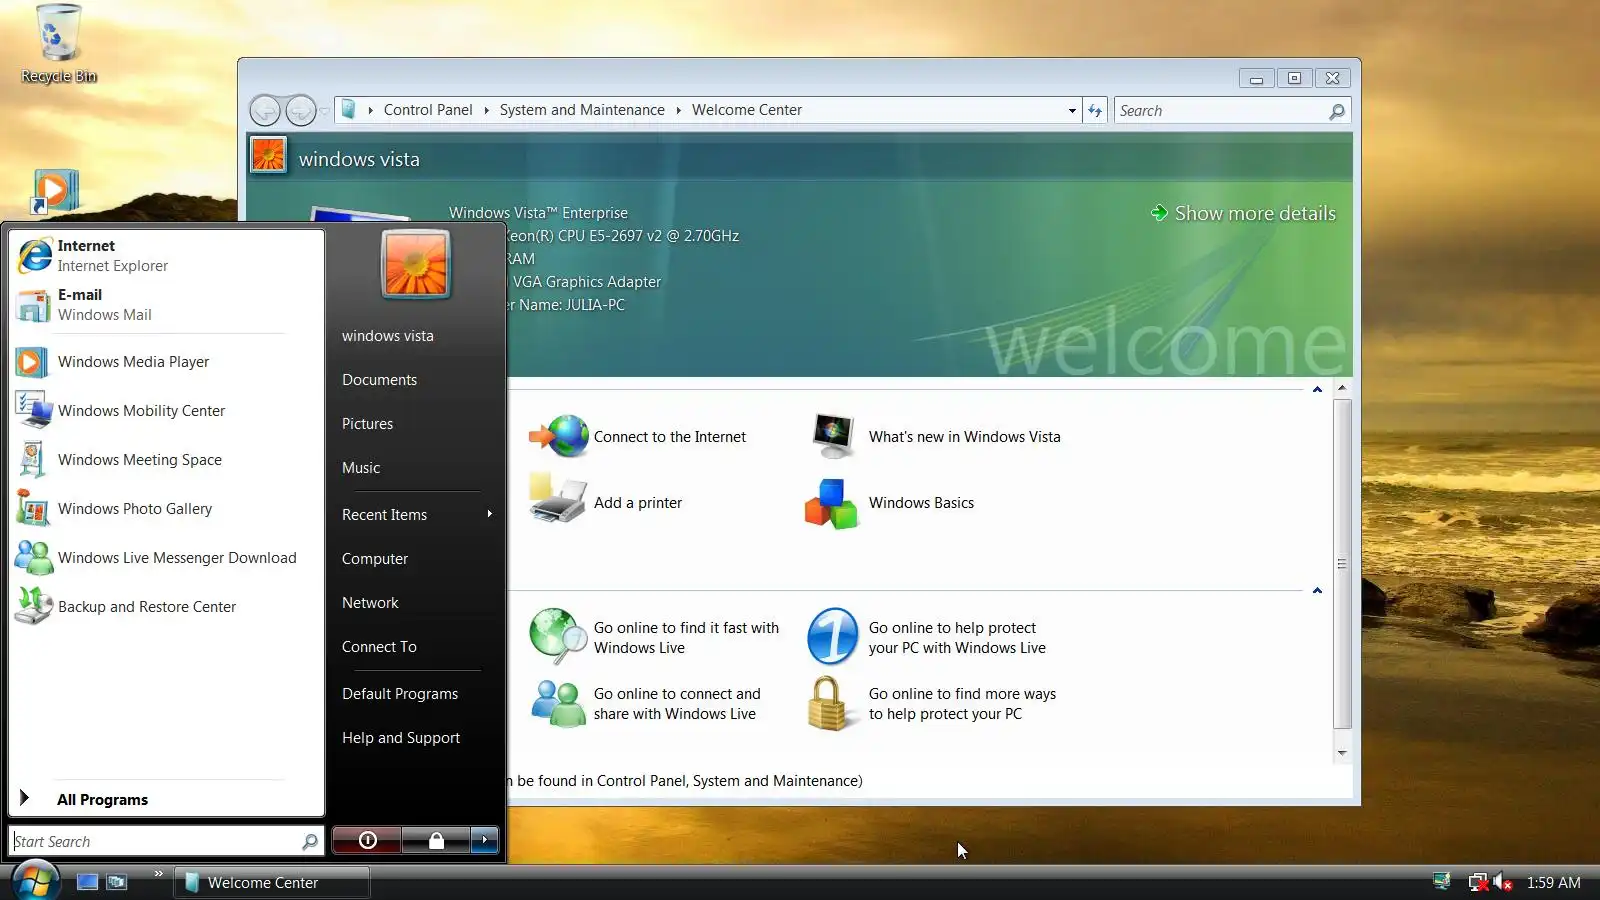
Task: Open Music from the Start menu
Action: click(x=361, y=468)
